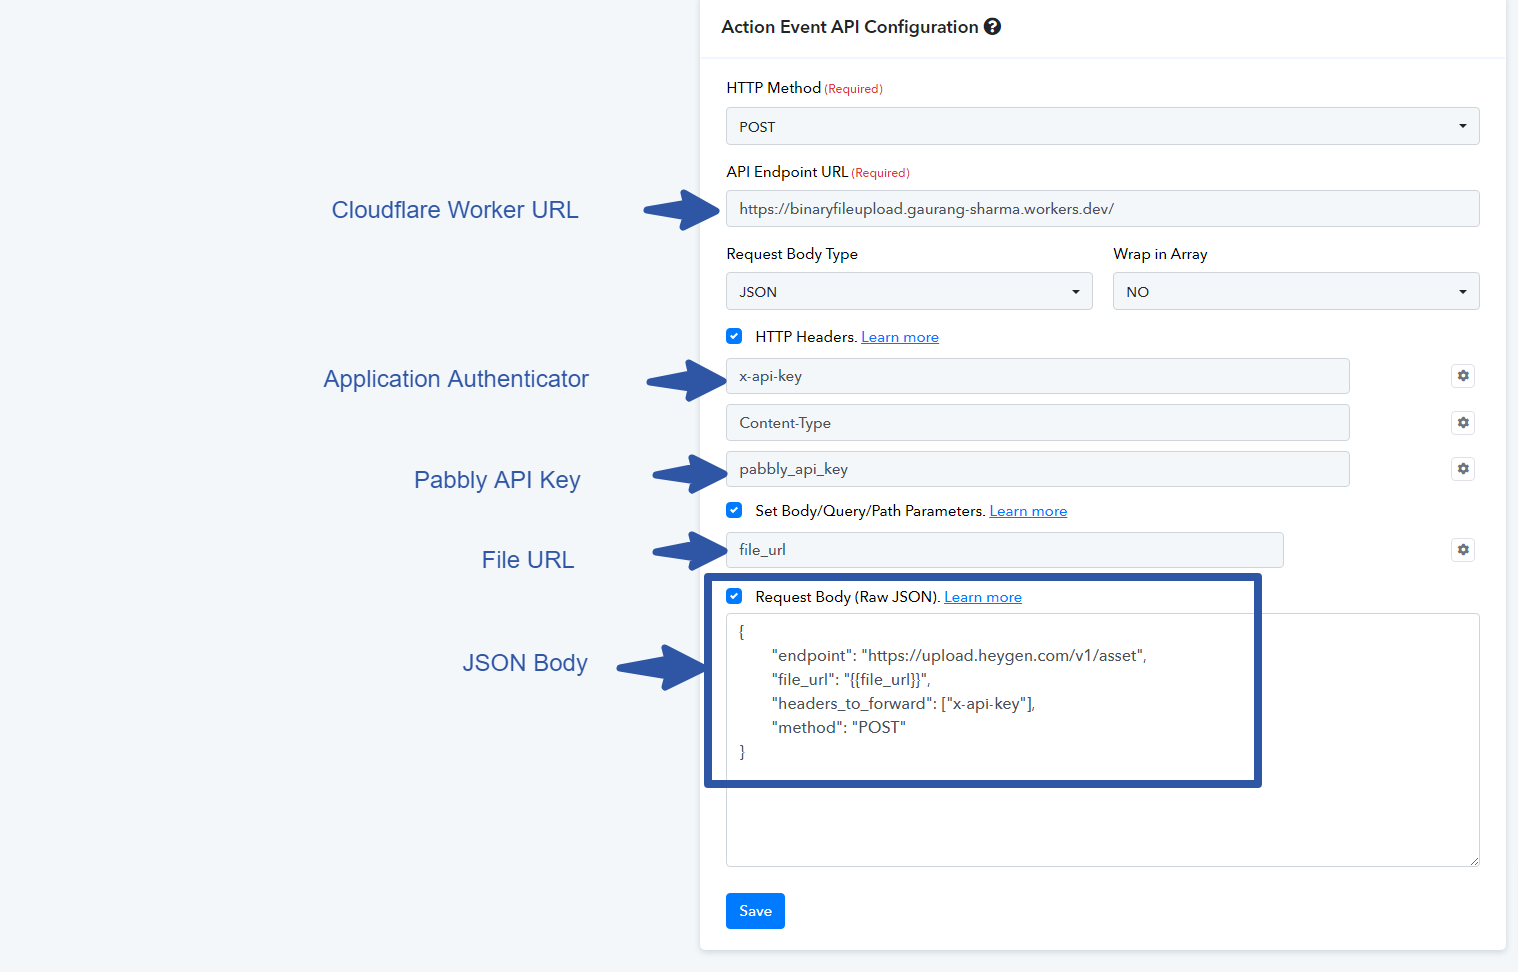Open Request Body Type dropdown showing JSON

(x=909, y=291)
